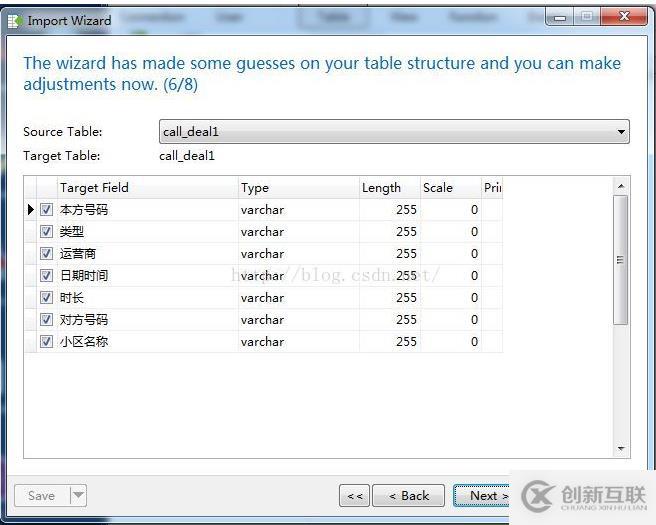Click the row selector of 本方号码
This screenshot has width=656, height=525.
(31, 210)
